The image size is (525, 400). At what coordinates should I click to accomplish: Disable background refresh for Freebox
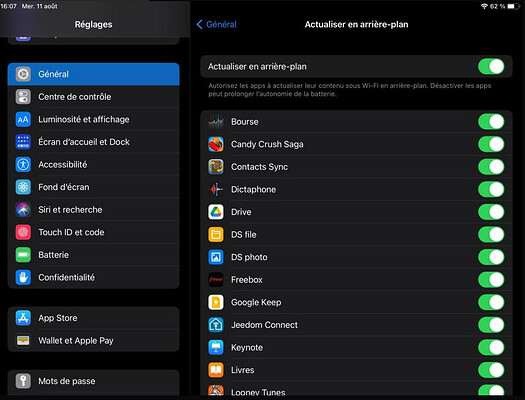(x=491, y=280)
